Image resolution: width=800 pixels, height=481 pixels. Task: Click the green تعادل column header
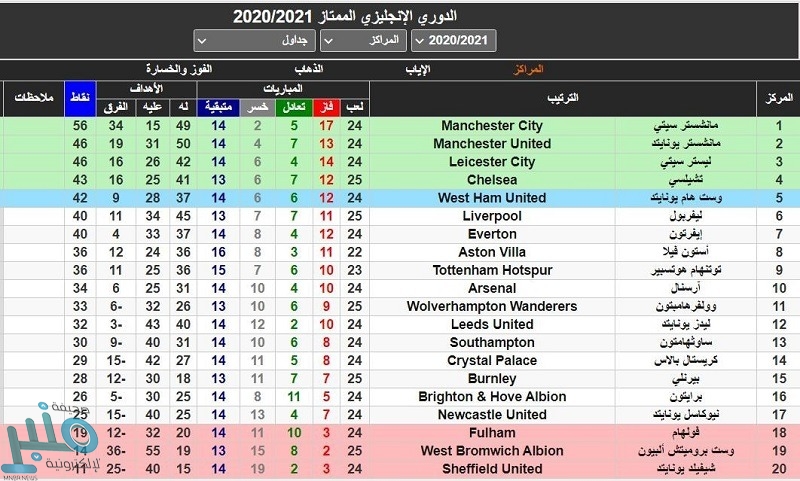tap(294, 106)
